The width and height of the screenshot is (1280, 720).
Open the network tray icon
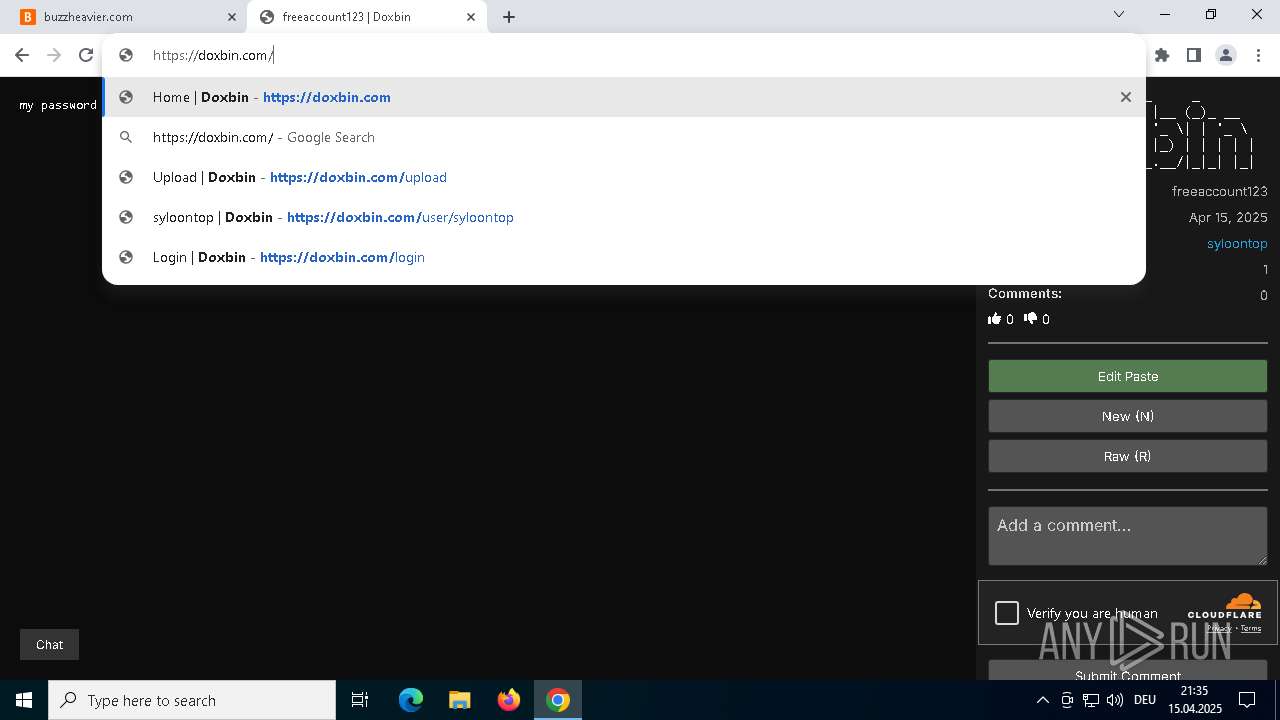(1091, 700)
